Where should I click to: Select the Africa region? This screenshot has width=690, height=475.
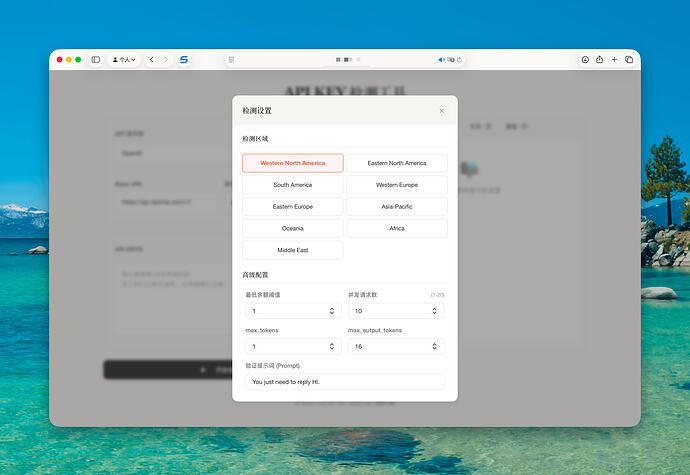[397, 228]
